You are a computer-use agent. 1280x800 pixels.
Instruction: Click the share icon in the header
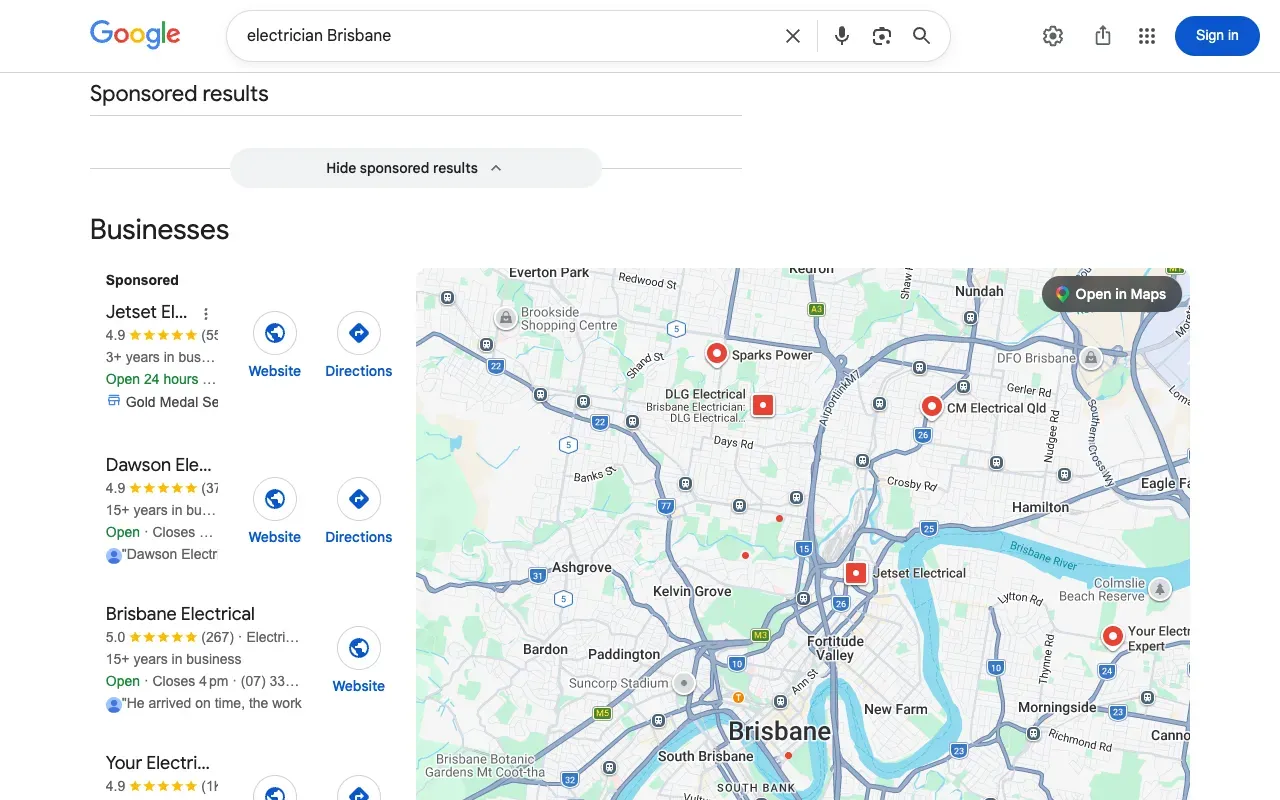coord(1103,36)
